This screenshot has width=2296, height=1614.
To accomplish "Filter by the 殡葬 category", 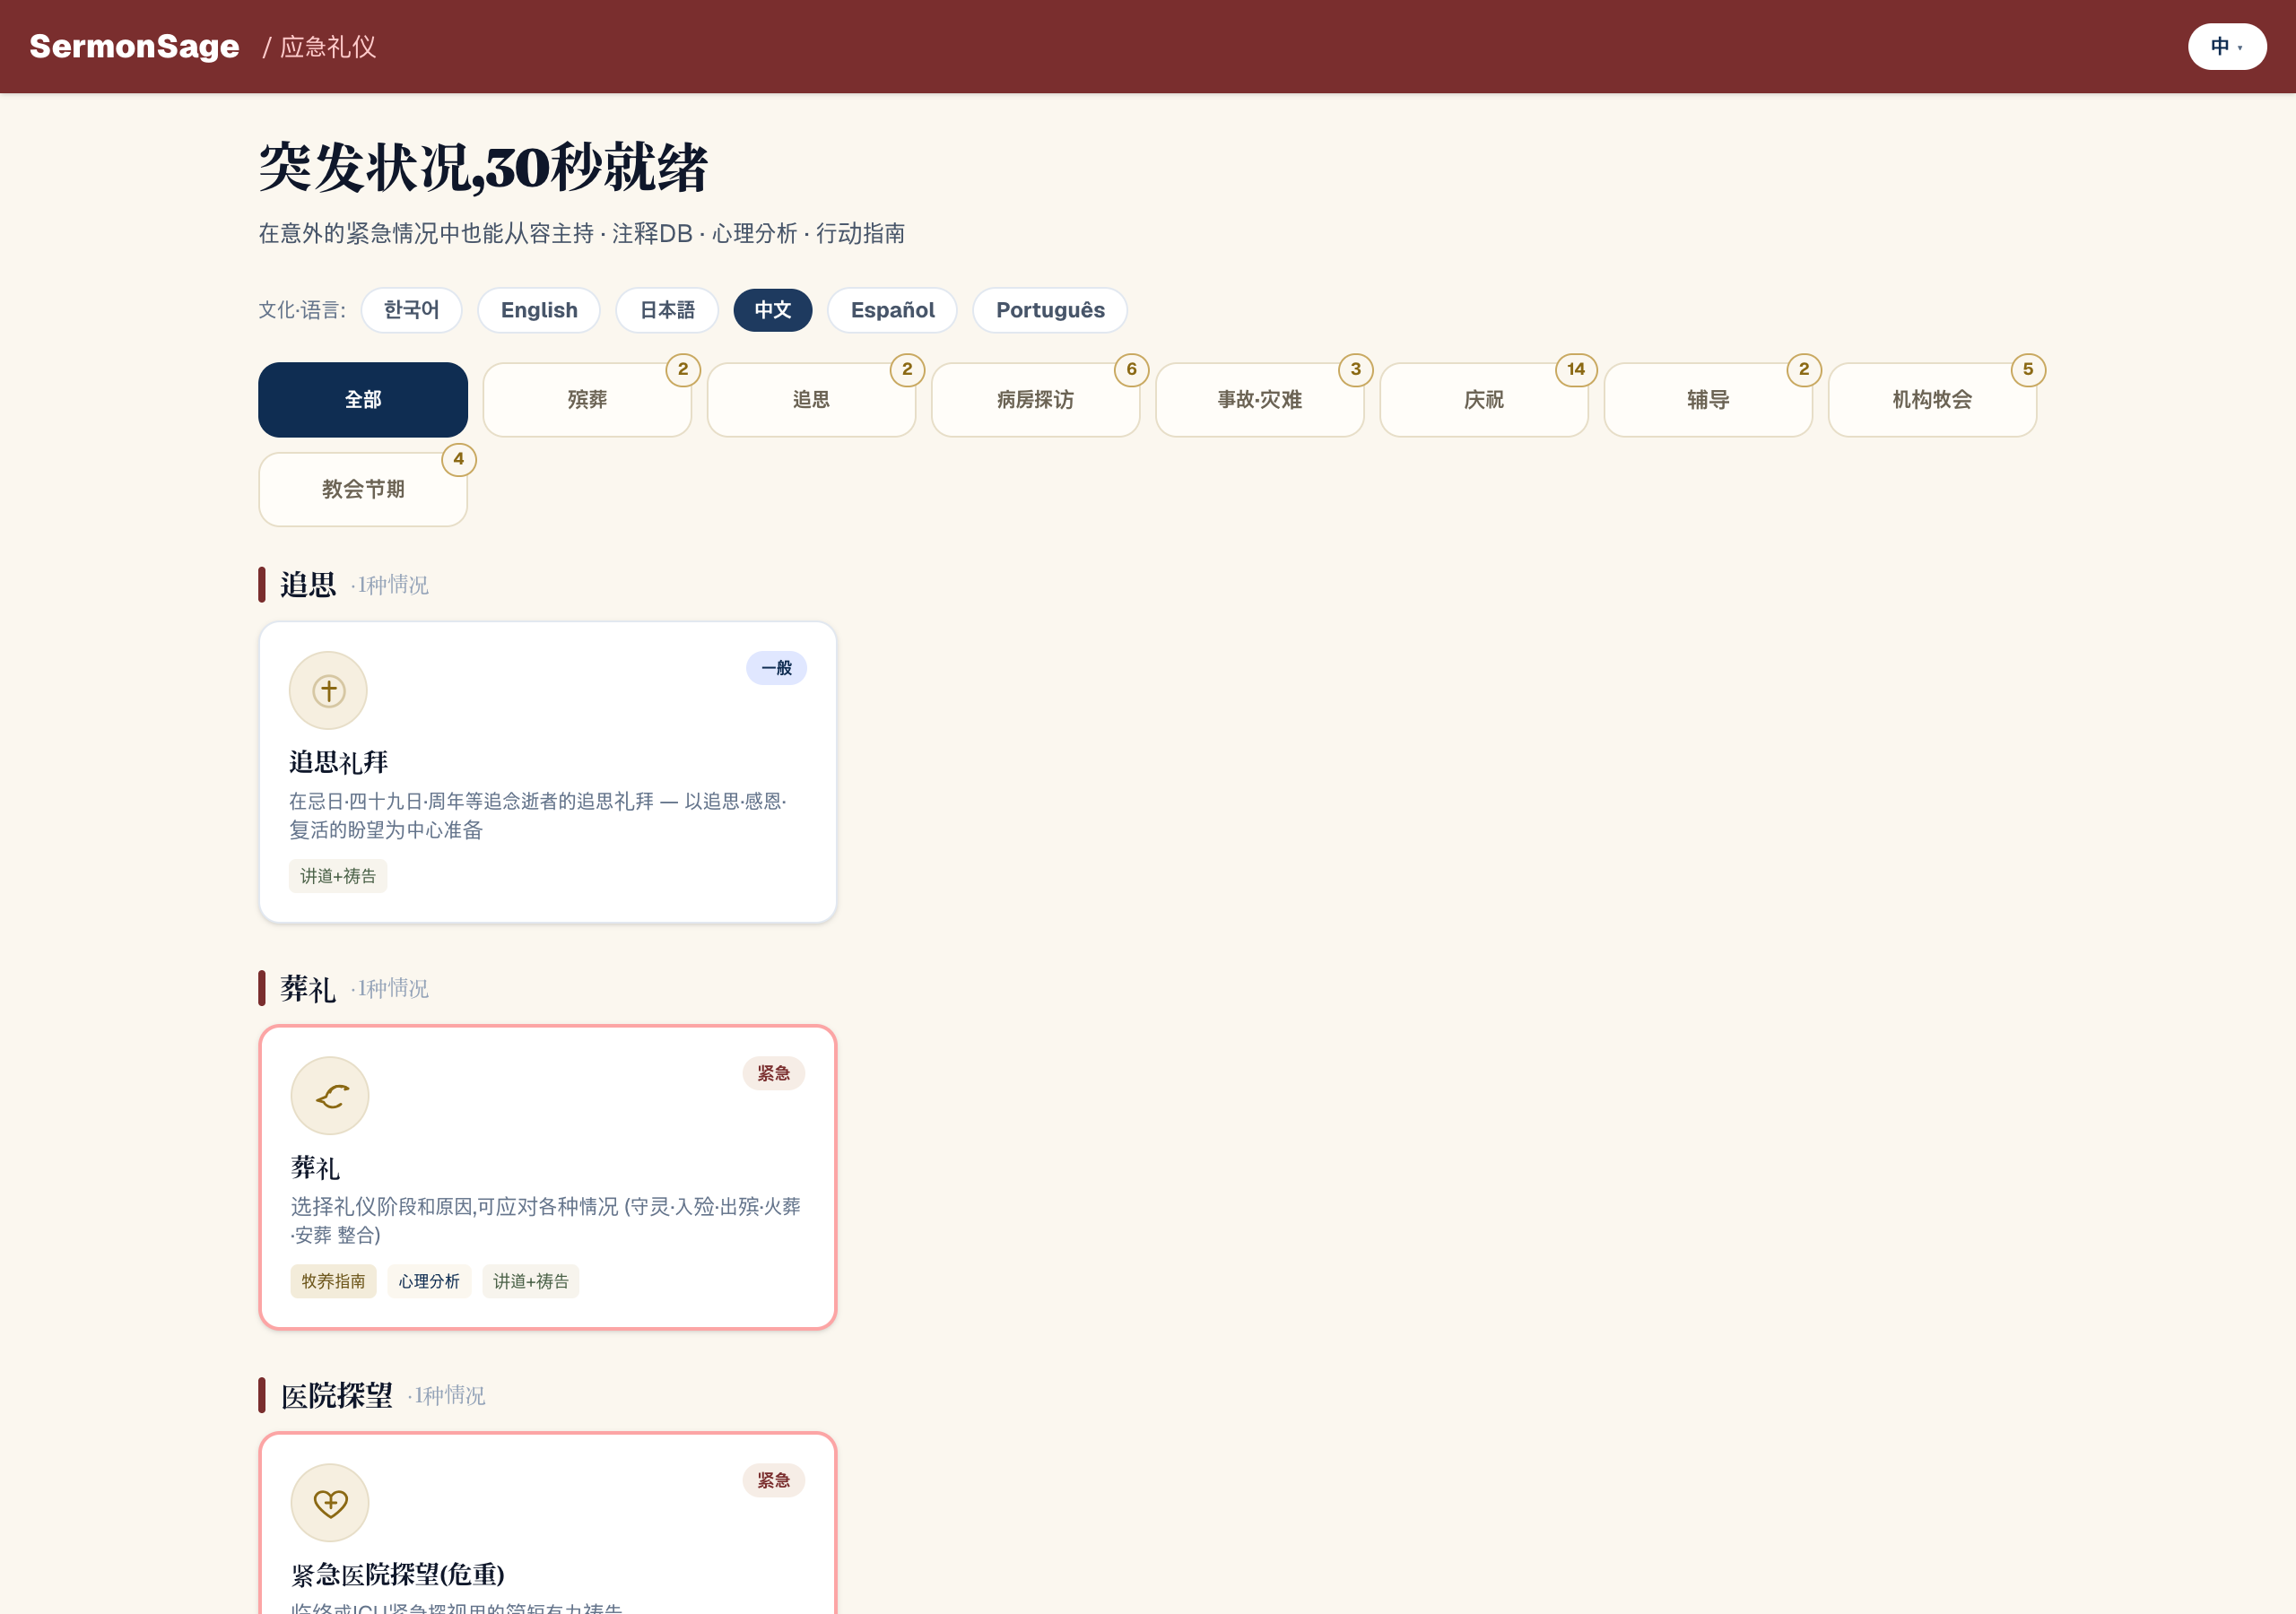I will pos(587,399).
